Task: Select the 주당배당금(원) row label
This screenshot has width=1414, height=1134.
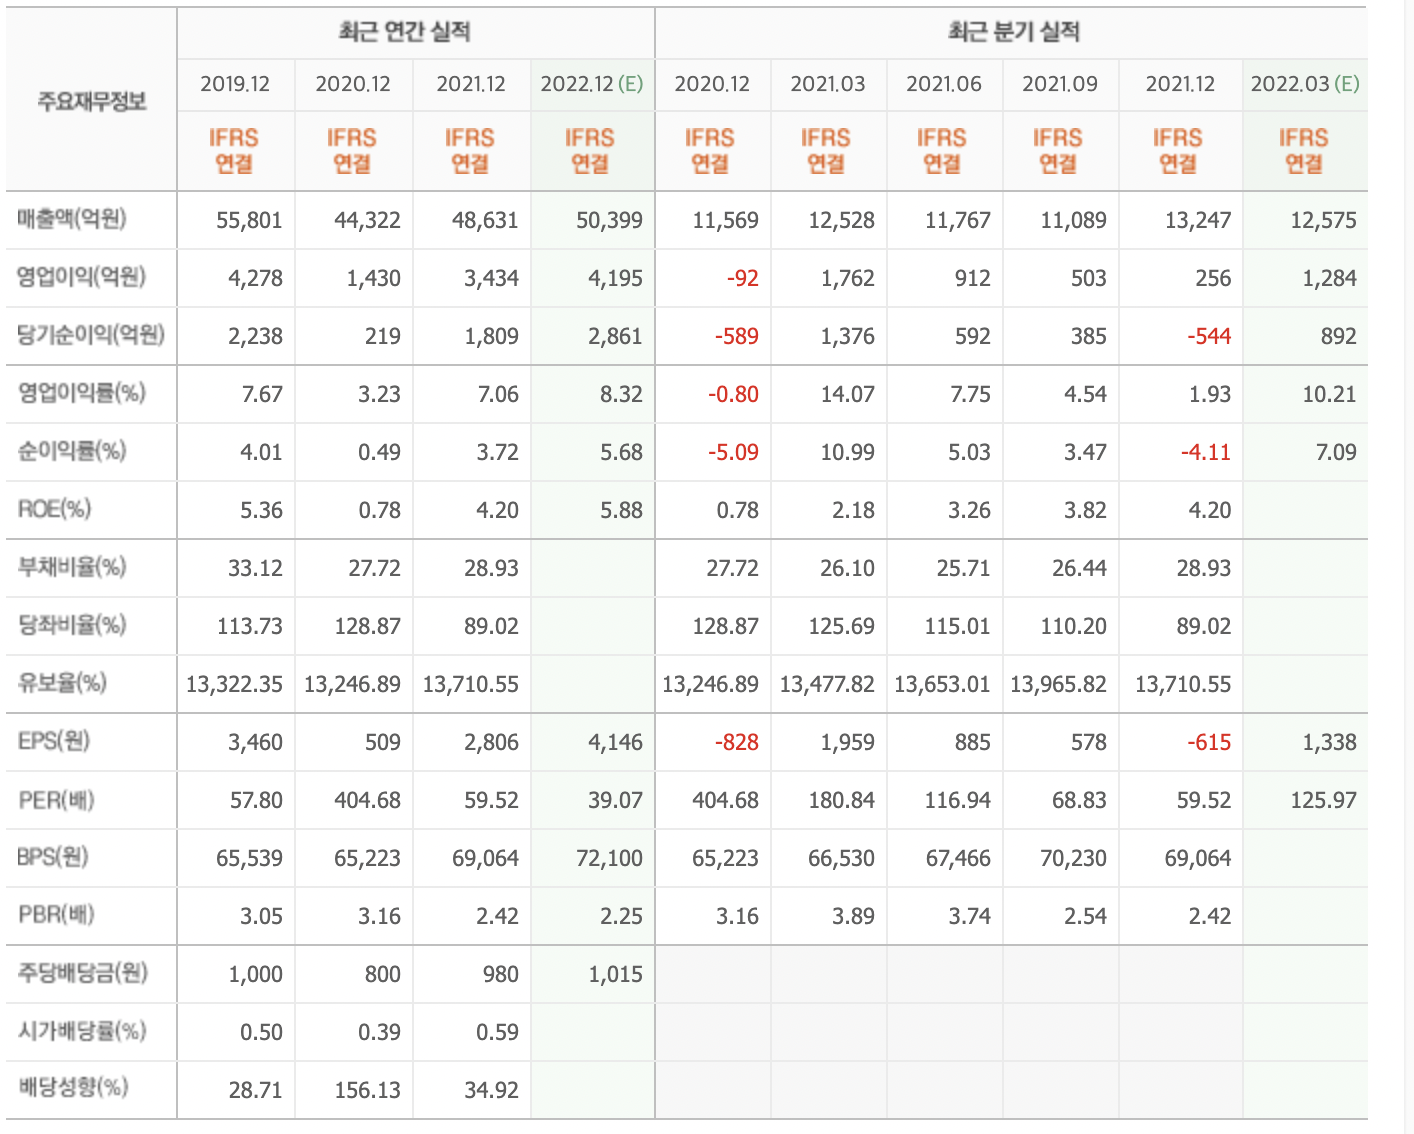Action: pos(83,973)
